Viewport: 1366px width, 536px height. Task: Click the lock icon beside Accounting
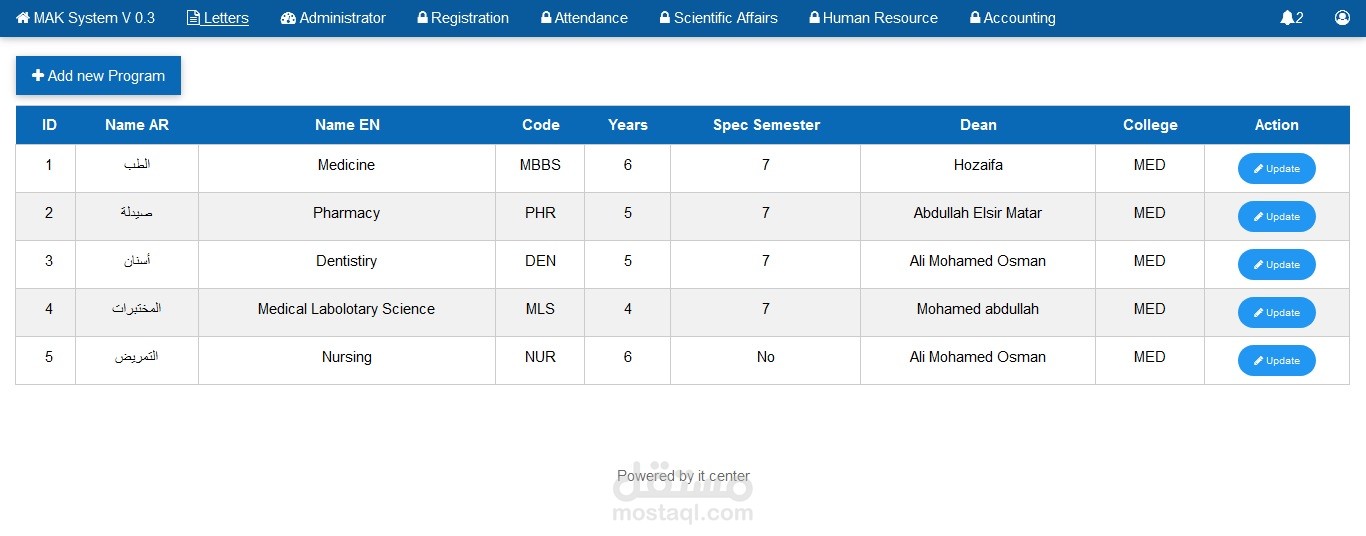click(x=975, y=18)
